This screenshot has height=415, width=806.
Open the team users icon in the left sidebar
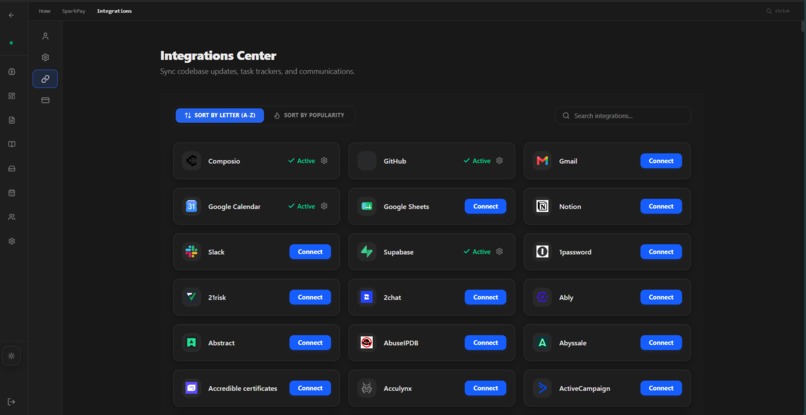(12, 217)
